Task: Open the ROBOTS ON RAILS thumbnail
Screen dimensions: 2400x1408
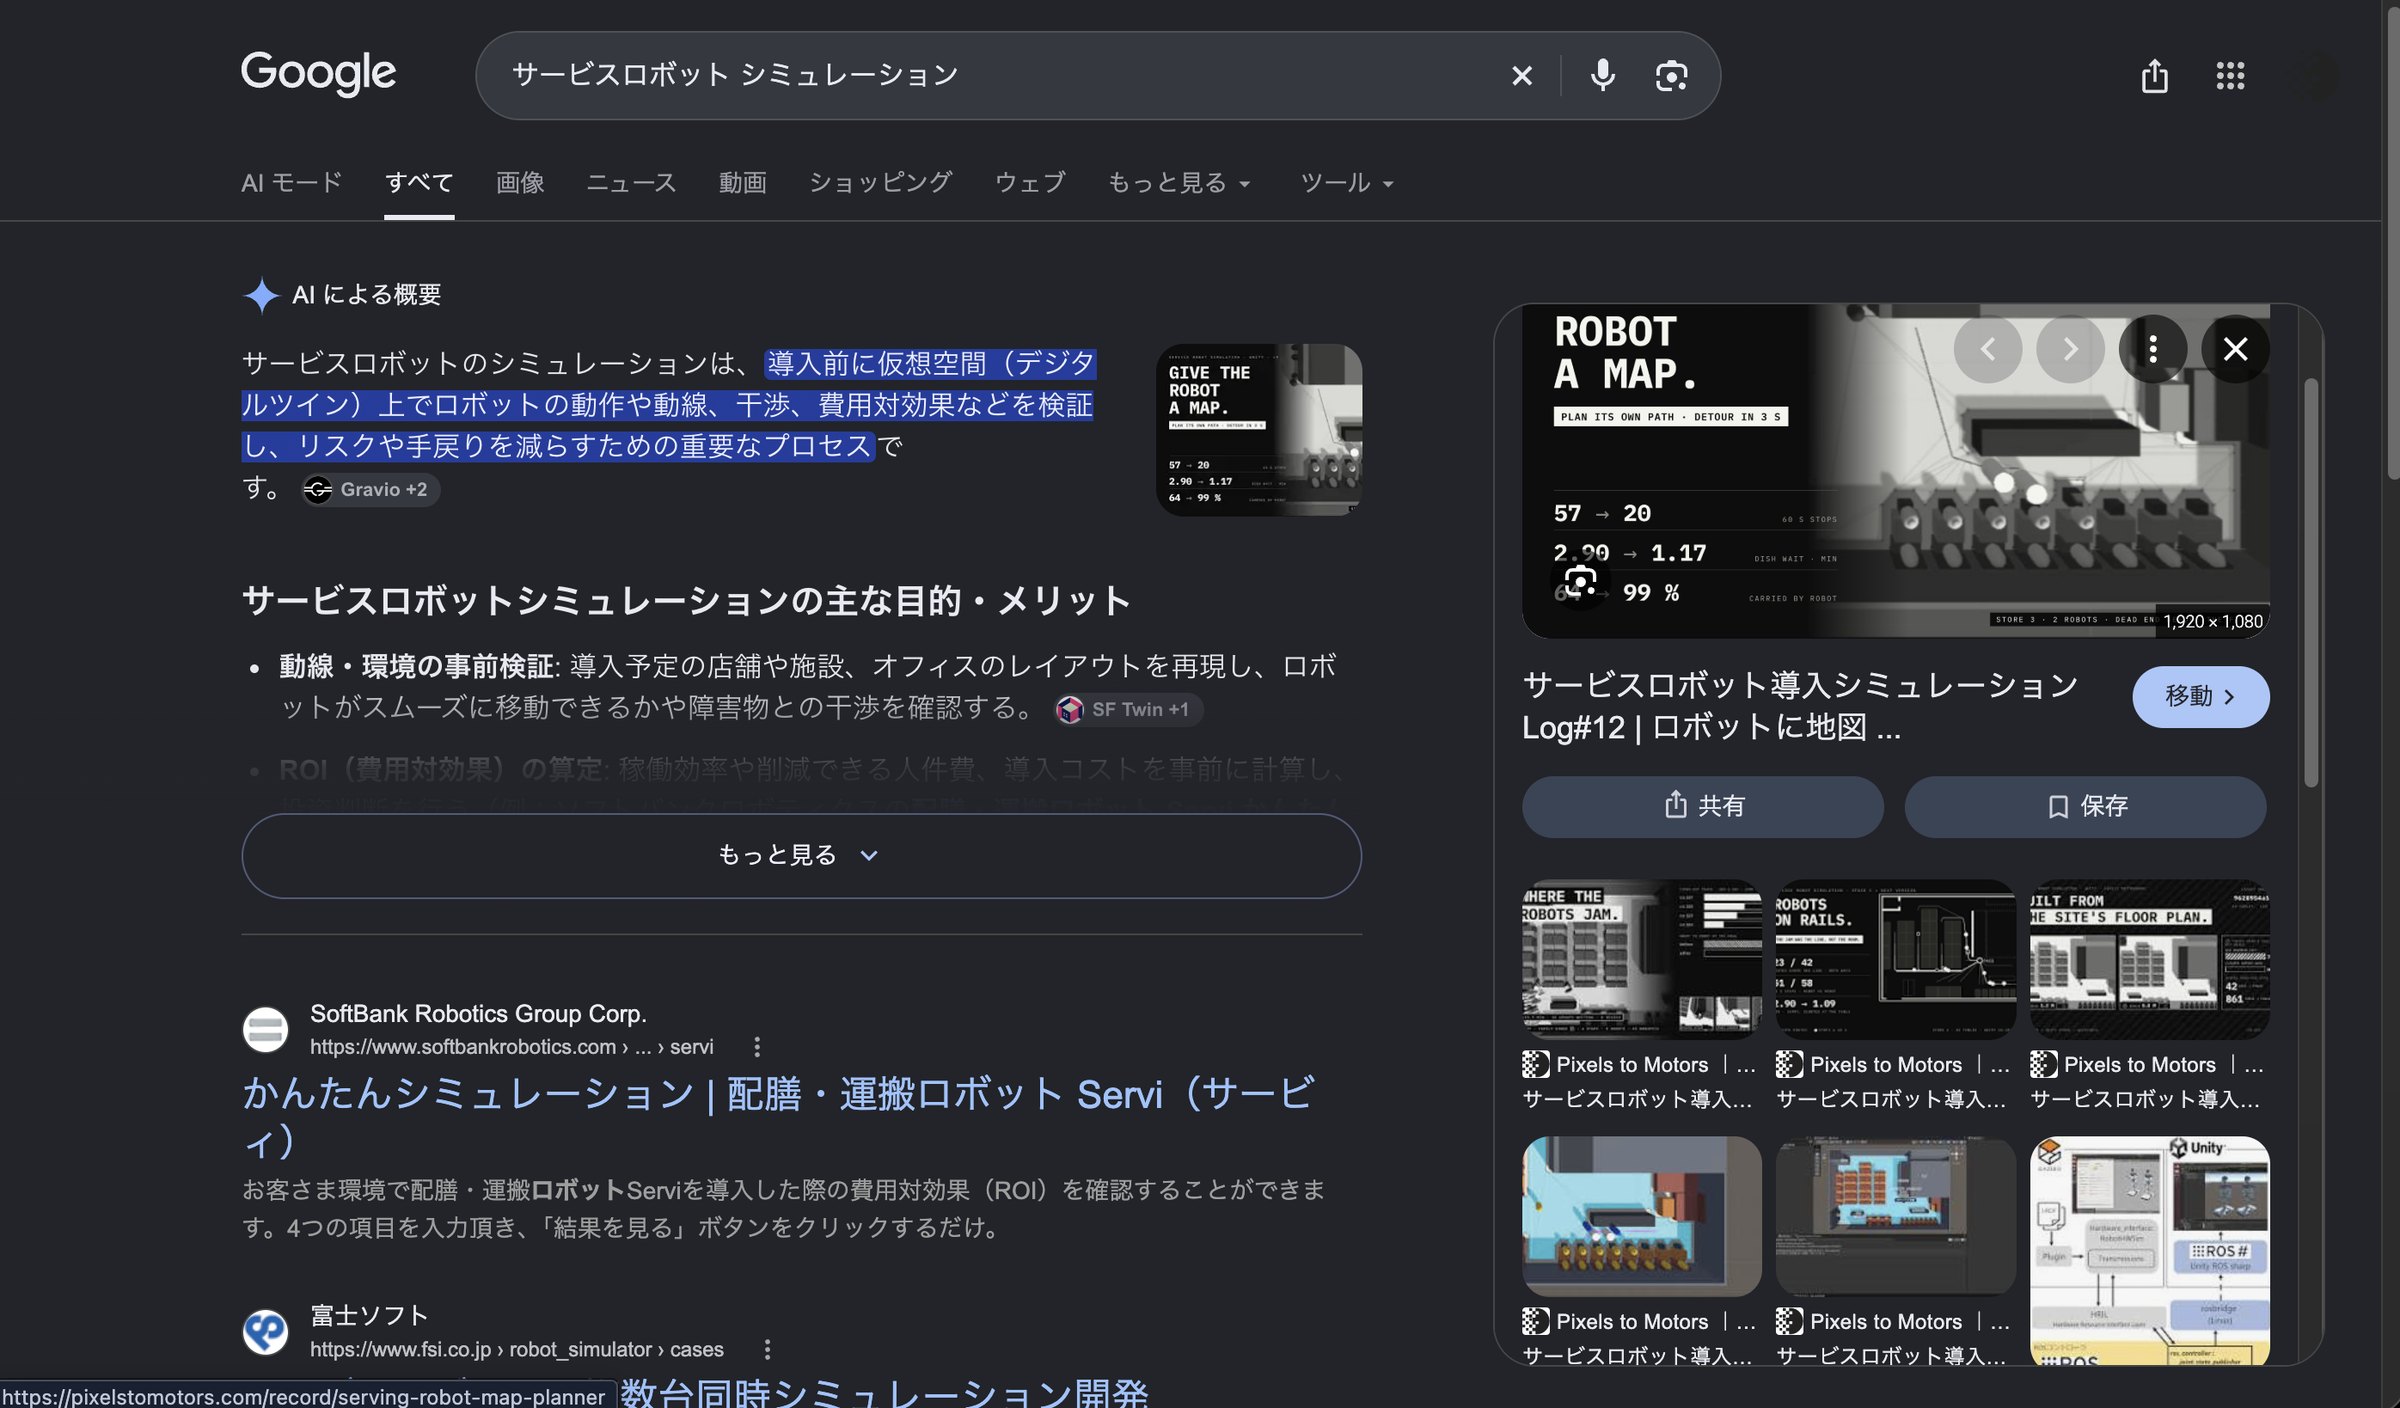Action: [x=1895, y=959]
